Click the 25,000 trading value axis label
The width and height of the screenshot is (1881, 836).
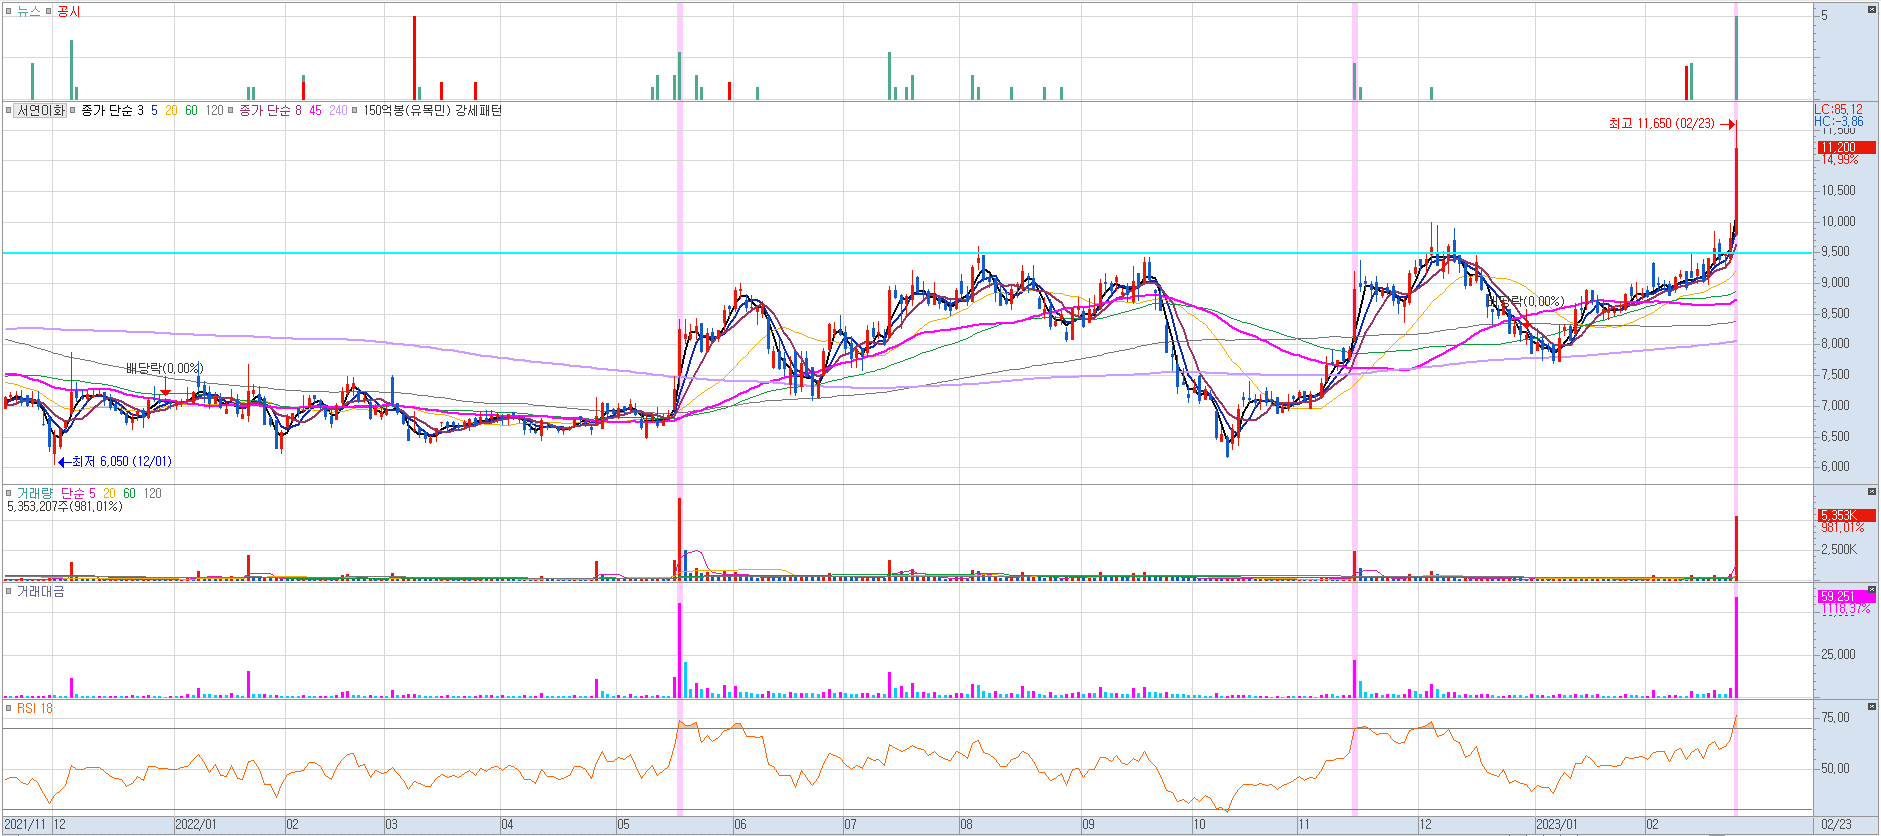pos(1838,654)
